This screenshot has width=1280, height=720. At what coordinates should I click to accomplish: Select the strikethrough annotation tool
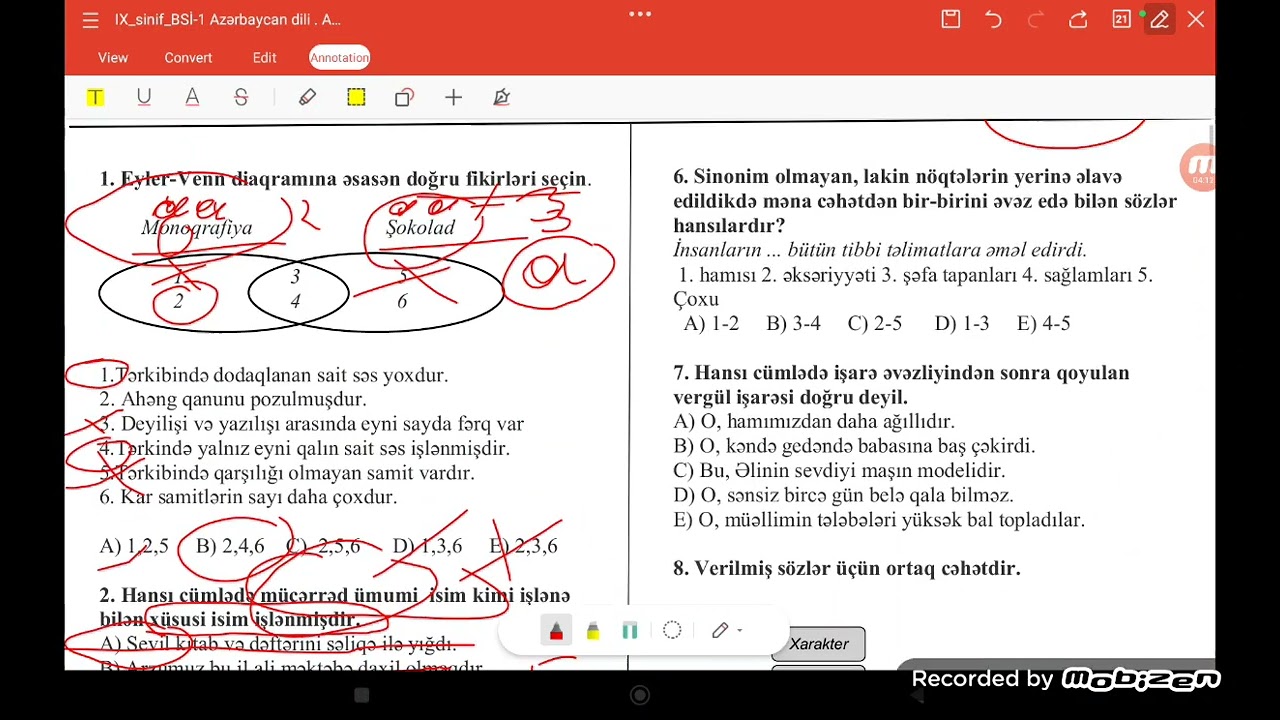(241, 97)
